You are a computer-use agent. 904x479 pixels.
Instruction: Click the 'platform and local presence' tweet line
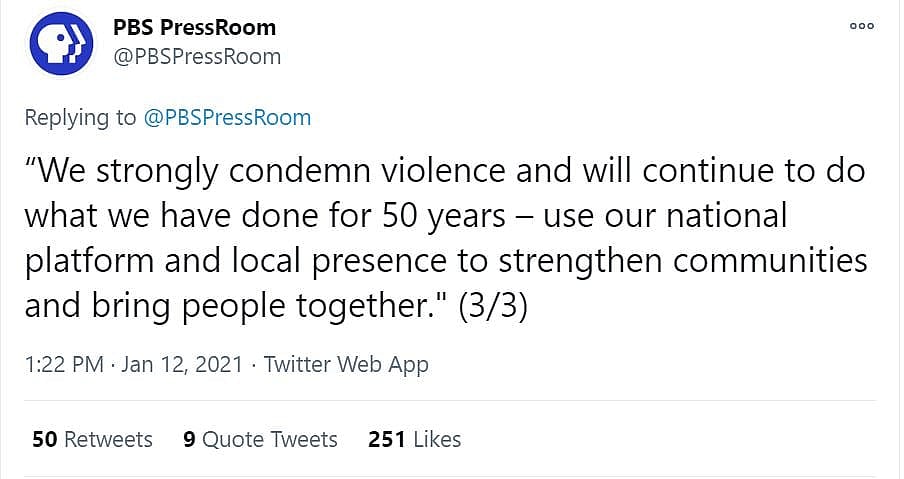pos(445,259)
